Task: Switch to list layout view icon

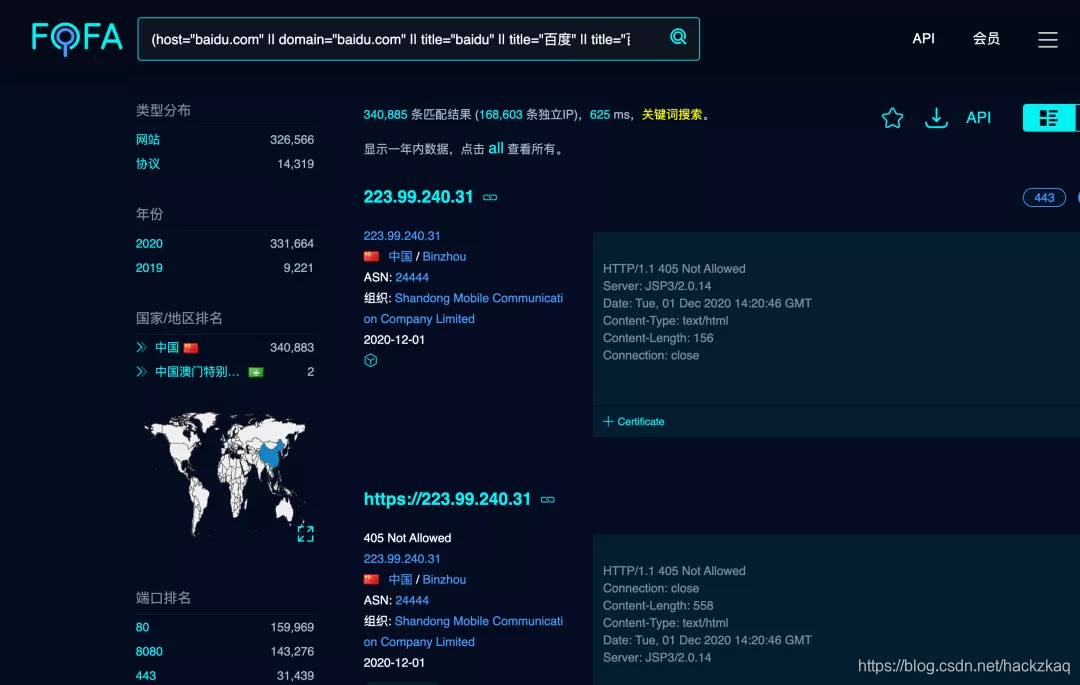Action: pos(1048,118)
